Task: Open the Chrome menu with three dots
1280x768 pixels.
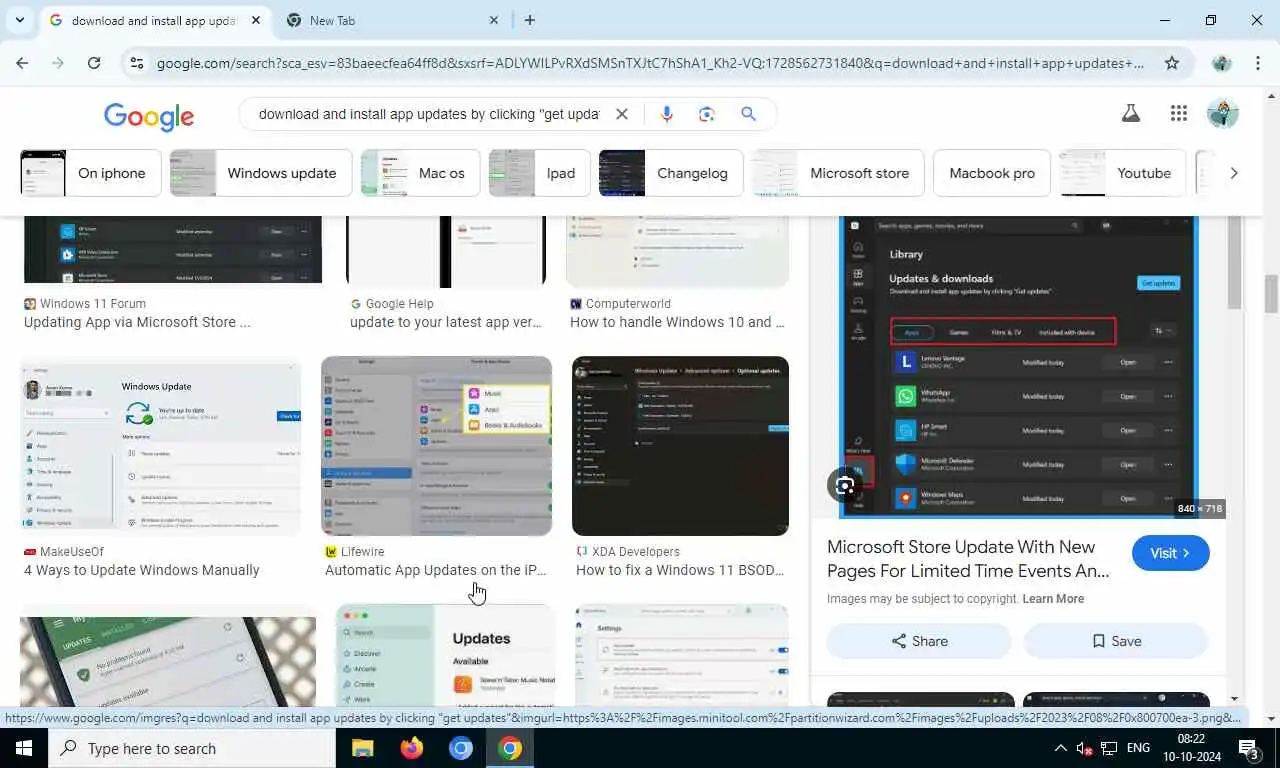Action: click(1257, 63)
